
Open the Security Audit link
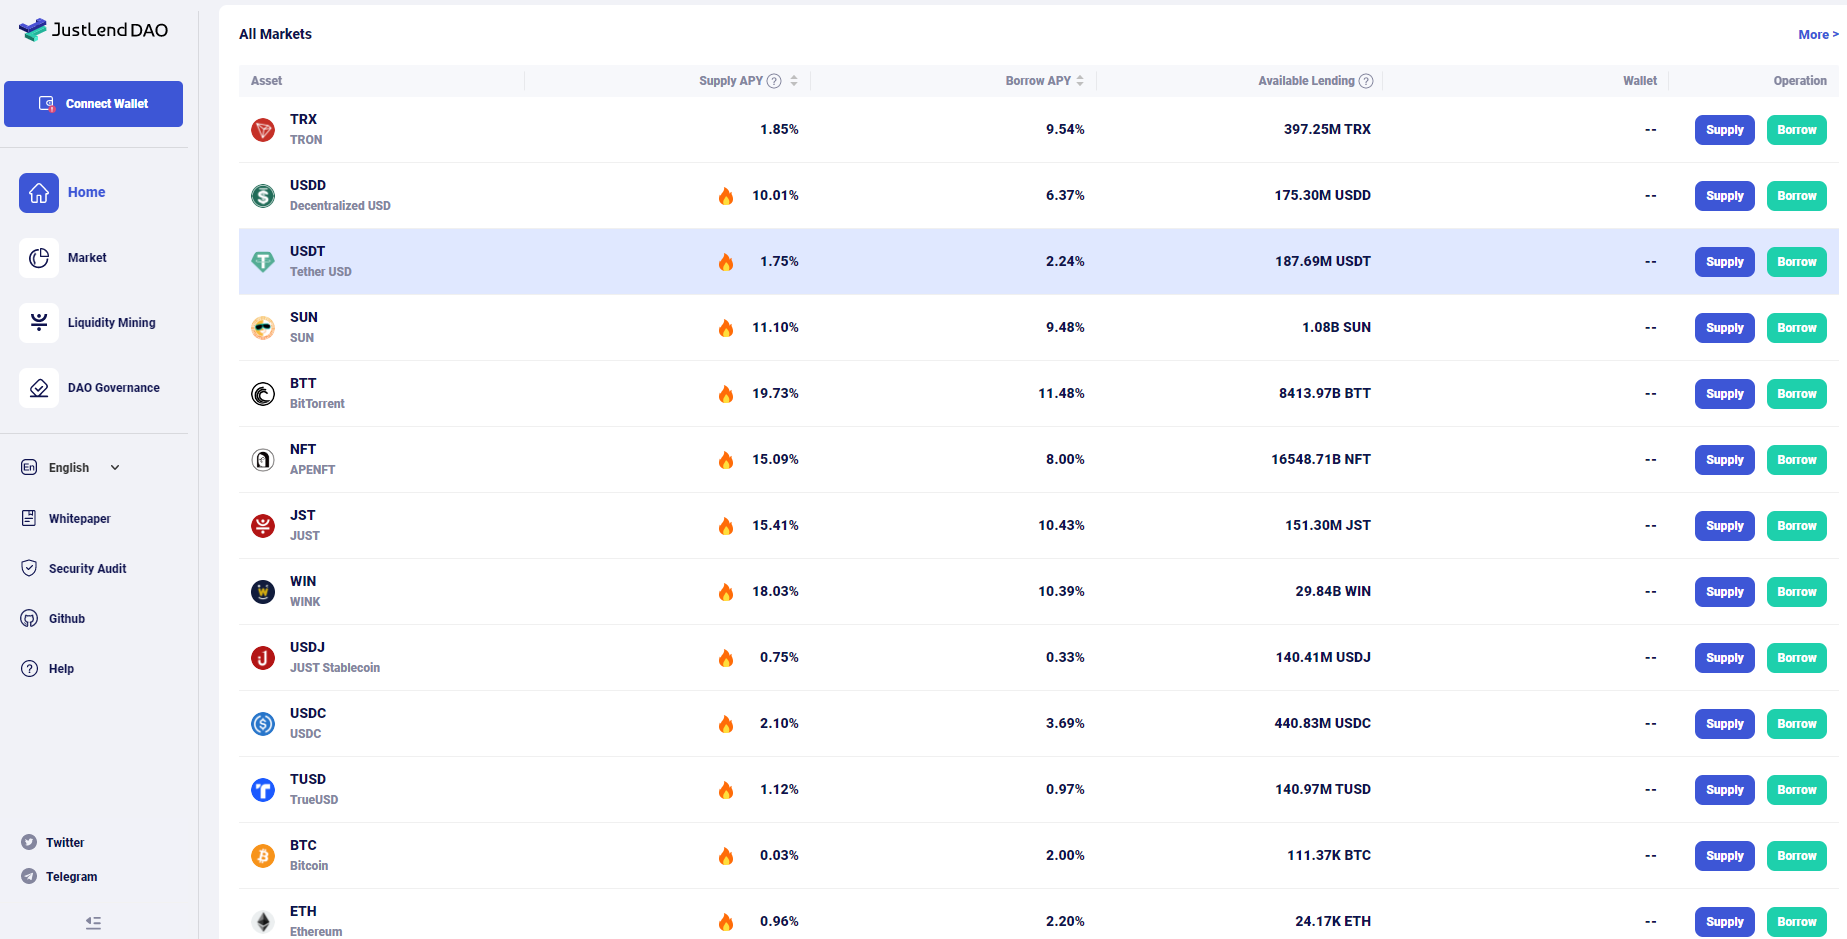click(x=87, y=569)
